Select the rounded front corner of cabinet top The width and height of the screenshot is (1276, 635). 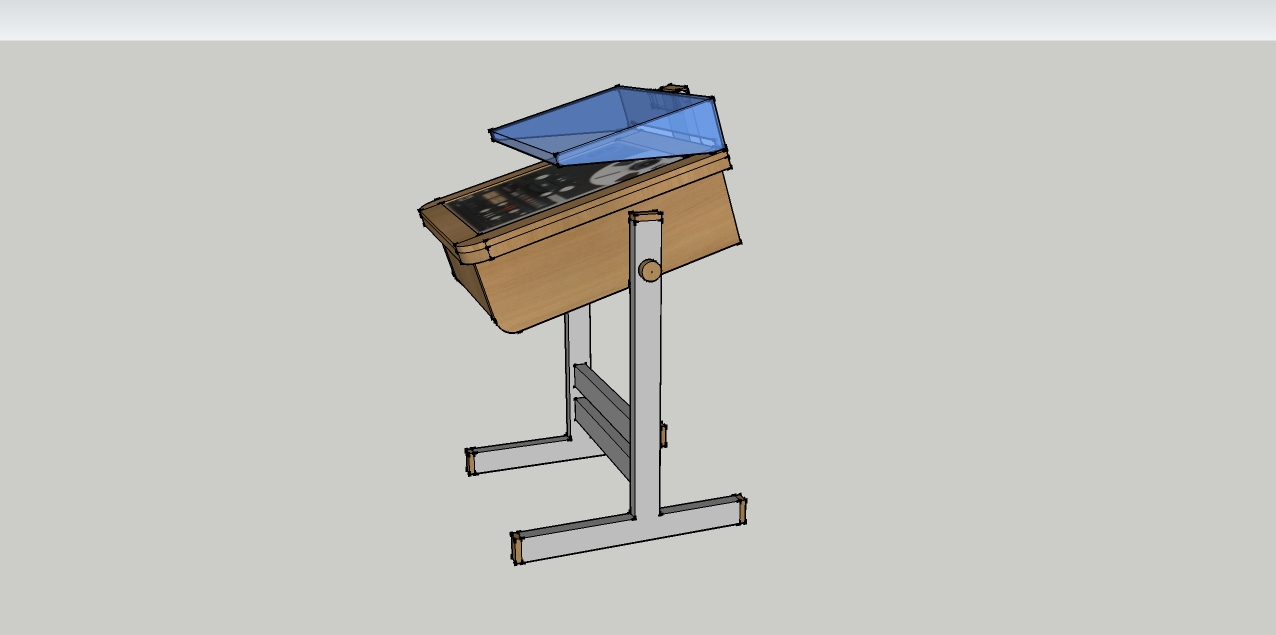(x=465, y=248)
